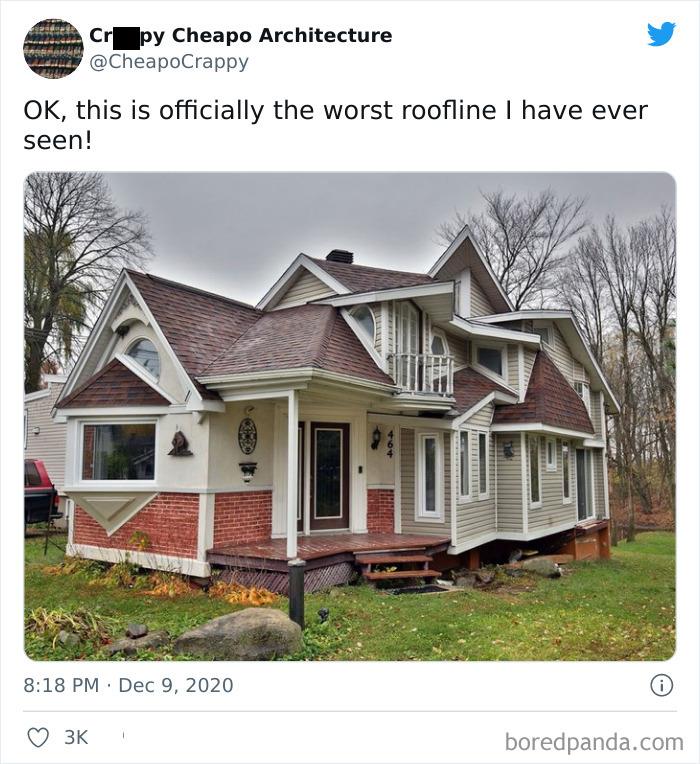
Task: Open the Cheapo Architecture display name
Action: click(x=240, y=35)
